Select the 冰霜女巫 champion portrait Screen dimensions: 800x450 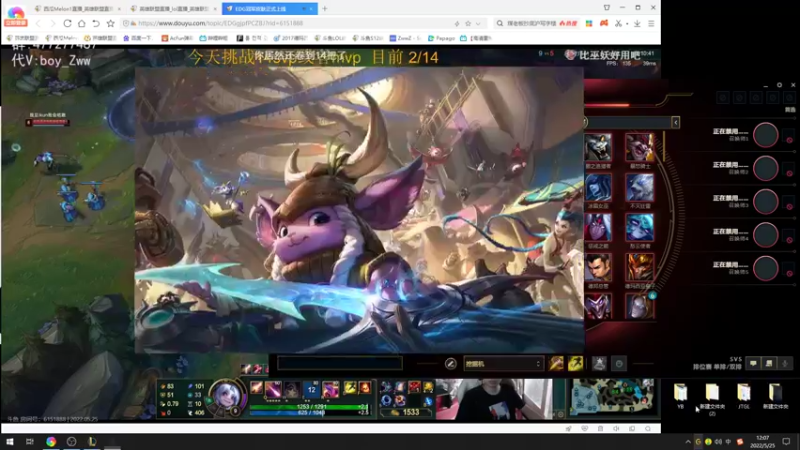click(598, 188)
